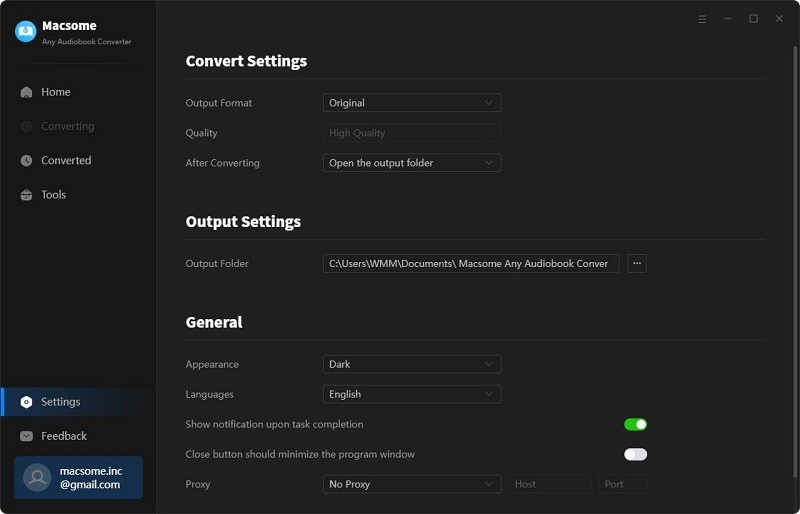
Task: Click the 'Languages' label
Action: pyautogui.click(x=210, y=395)
